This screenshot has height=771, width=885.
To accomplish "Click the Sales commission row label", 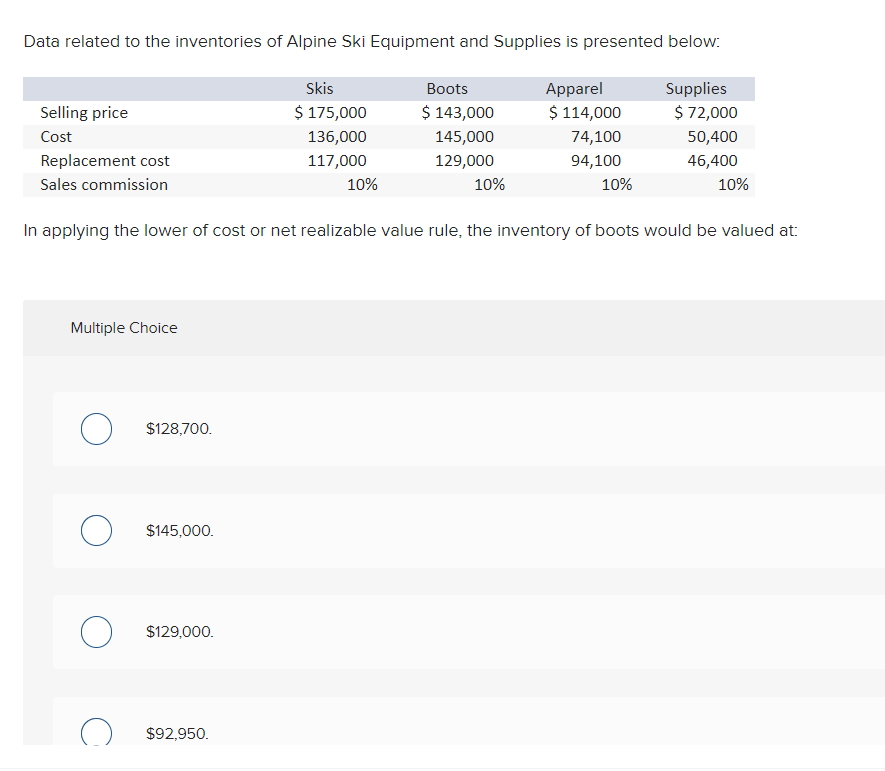I will 104,185.
